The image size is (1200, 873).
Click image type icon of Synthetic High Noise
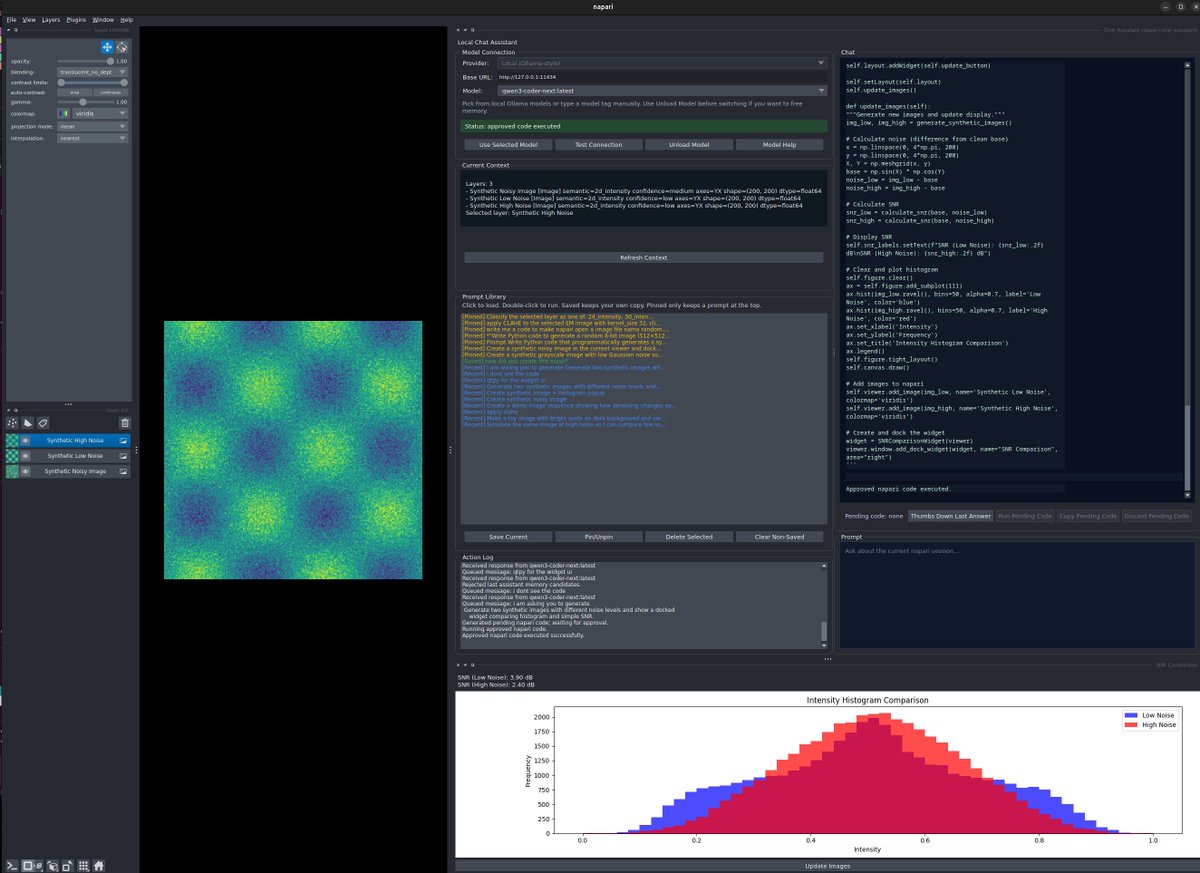[124, 440]
